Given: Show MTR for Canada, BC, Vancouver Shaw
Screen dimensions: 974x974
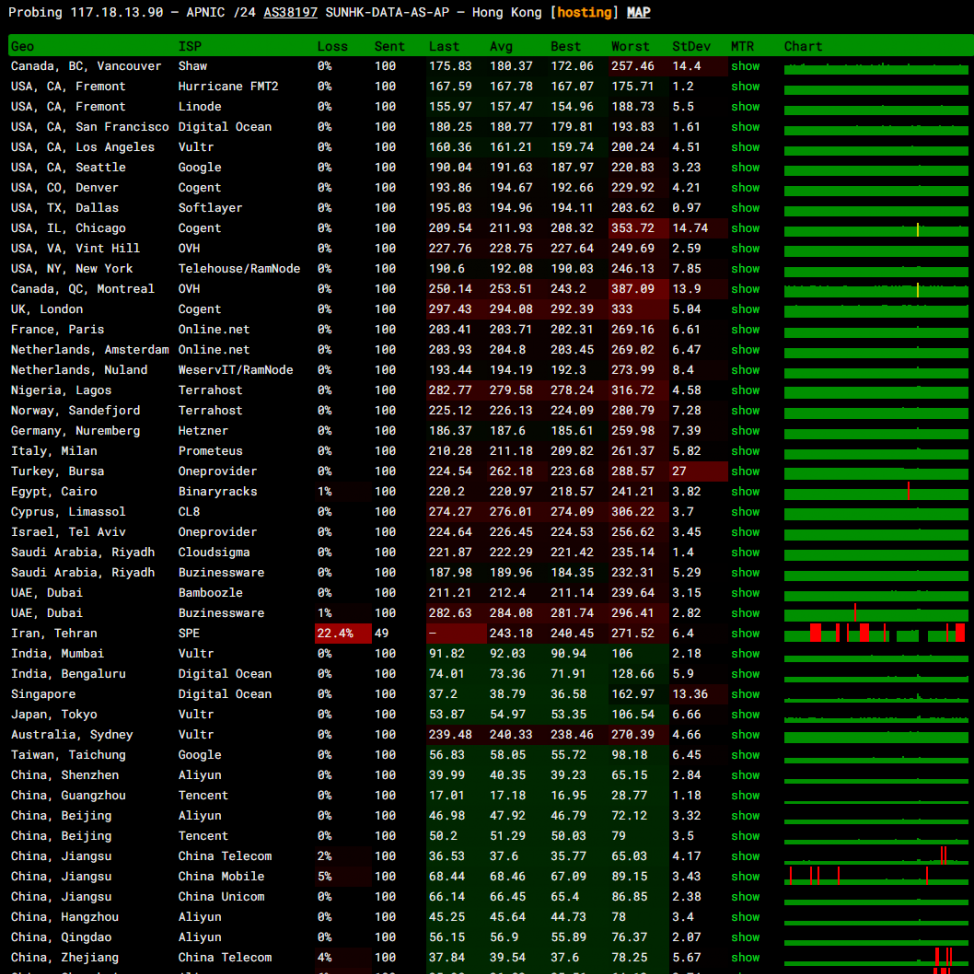Looking at the screenshot, I should tap(745, 66).
